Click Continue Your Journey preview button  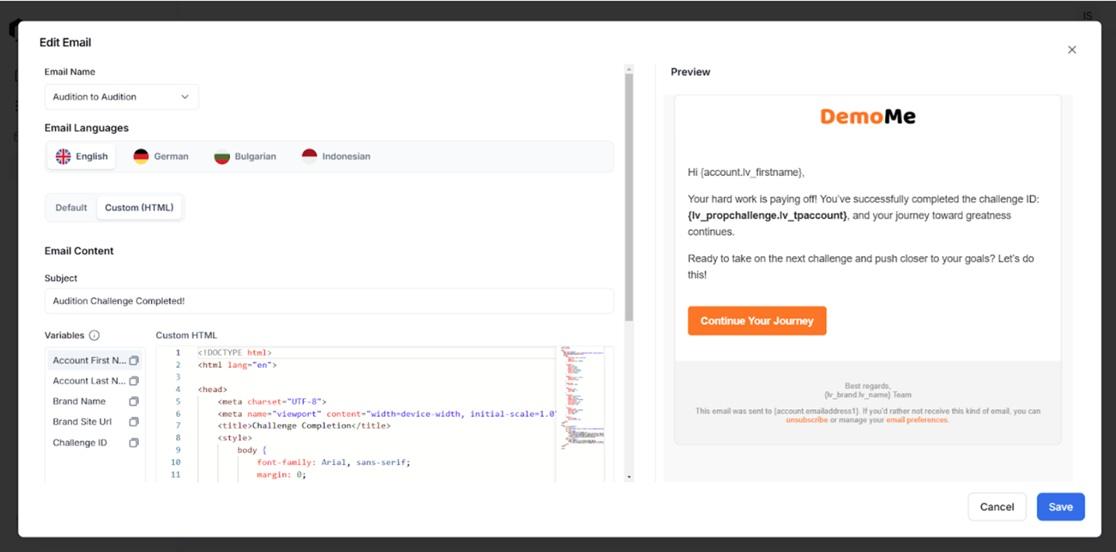click(757, 321)
